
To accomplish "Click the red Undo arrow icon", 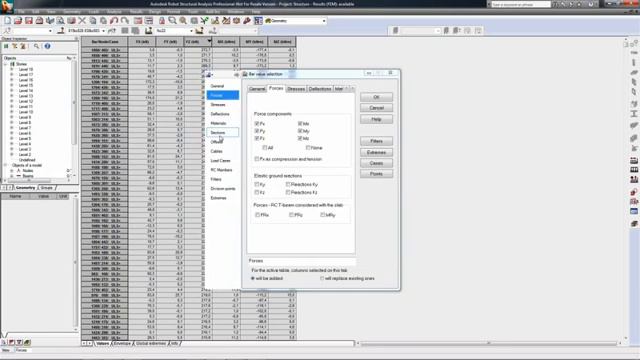I will [114, 20].
